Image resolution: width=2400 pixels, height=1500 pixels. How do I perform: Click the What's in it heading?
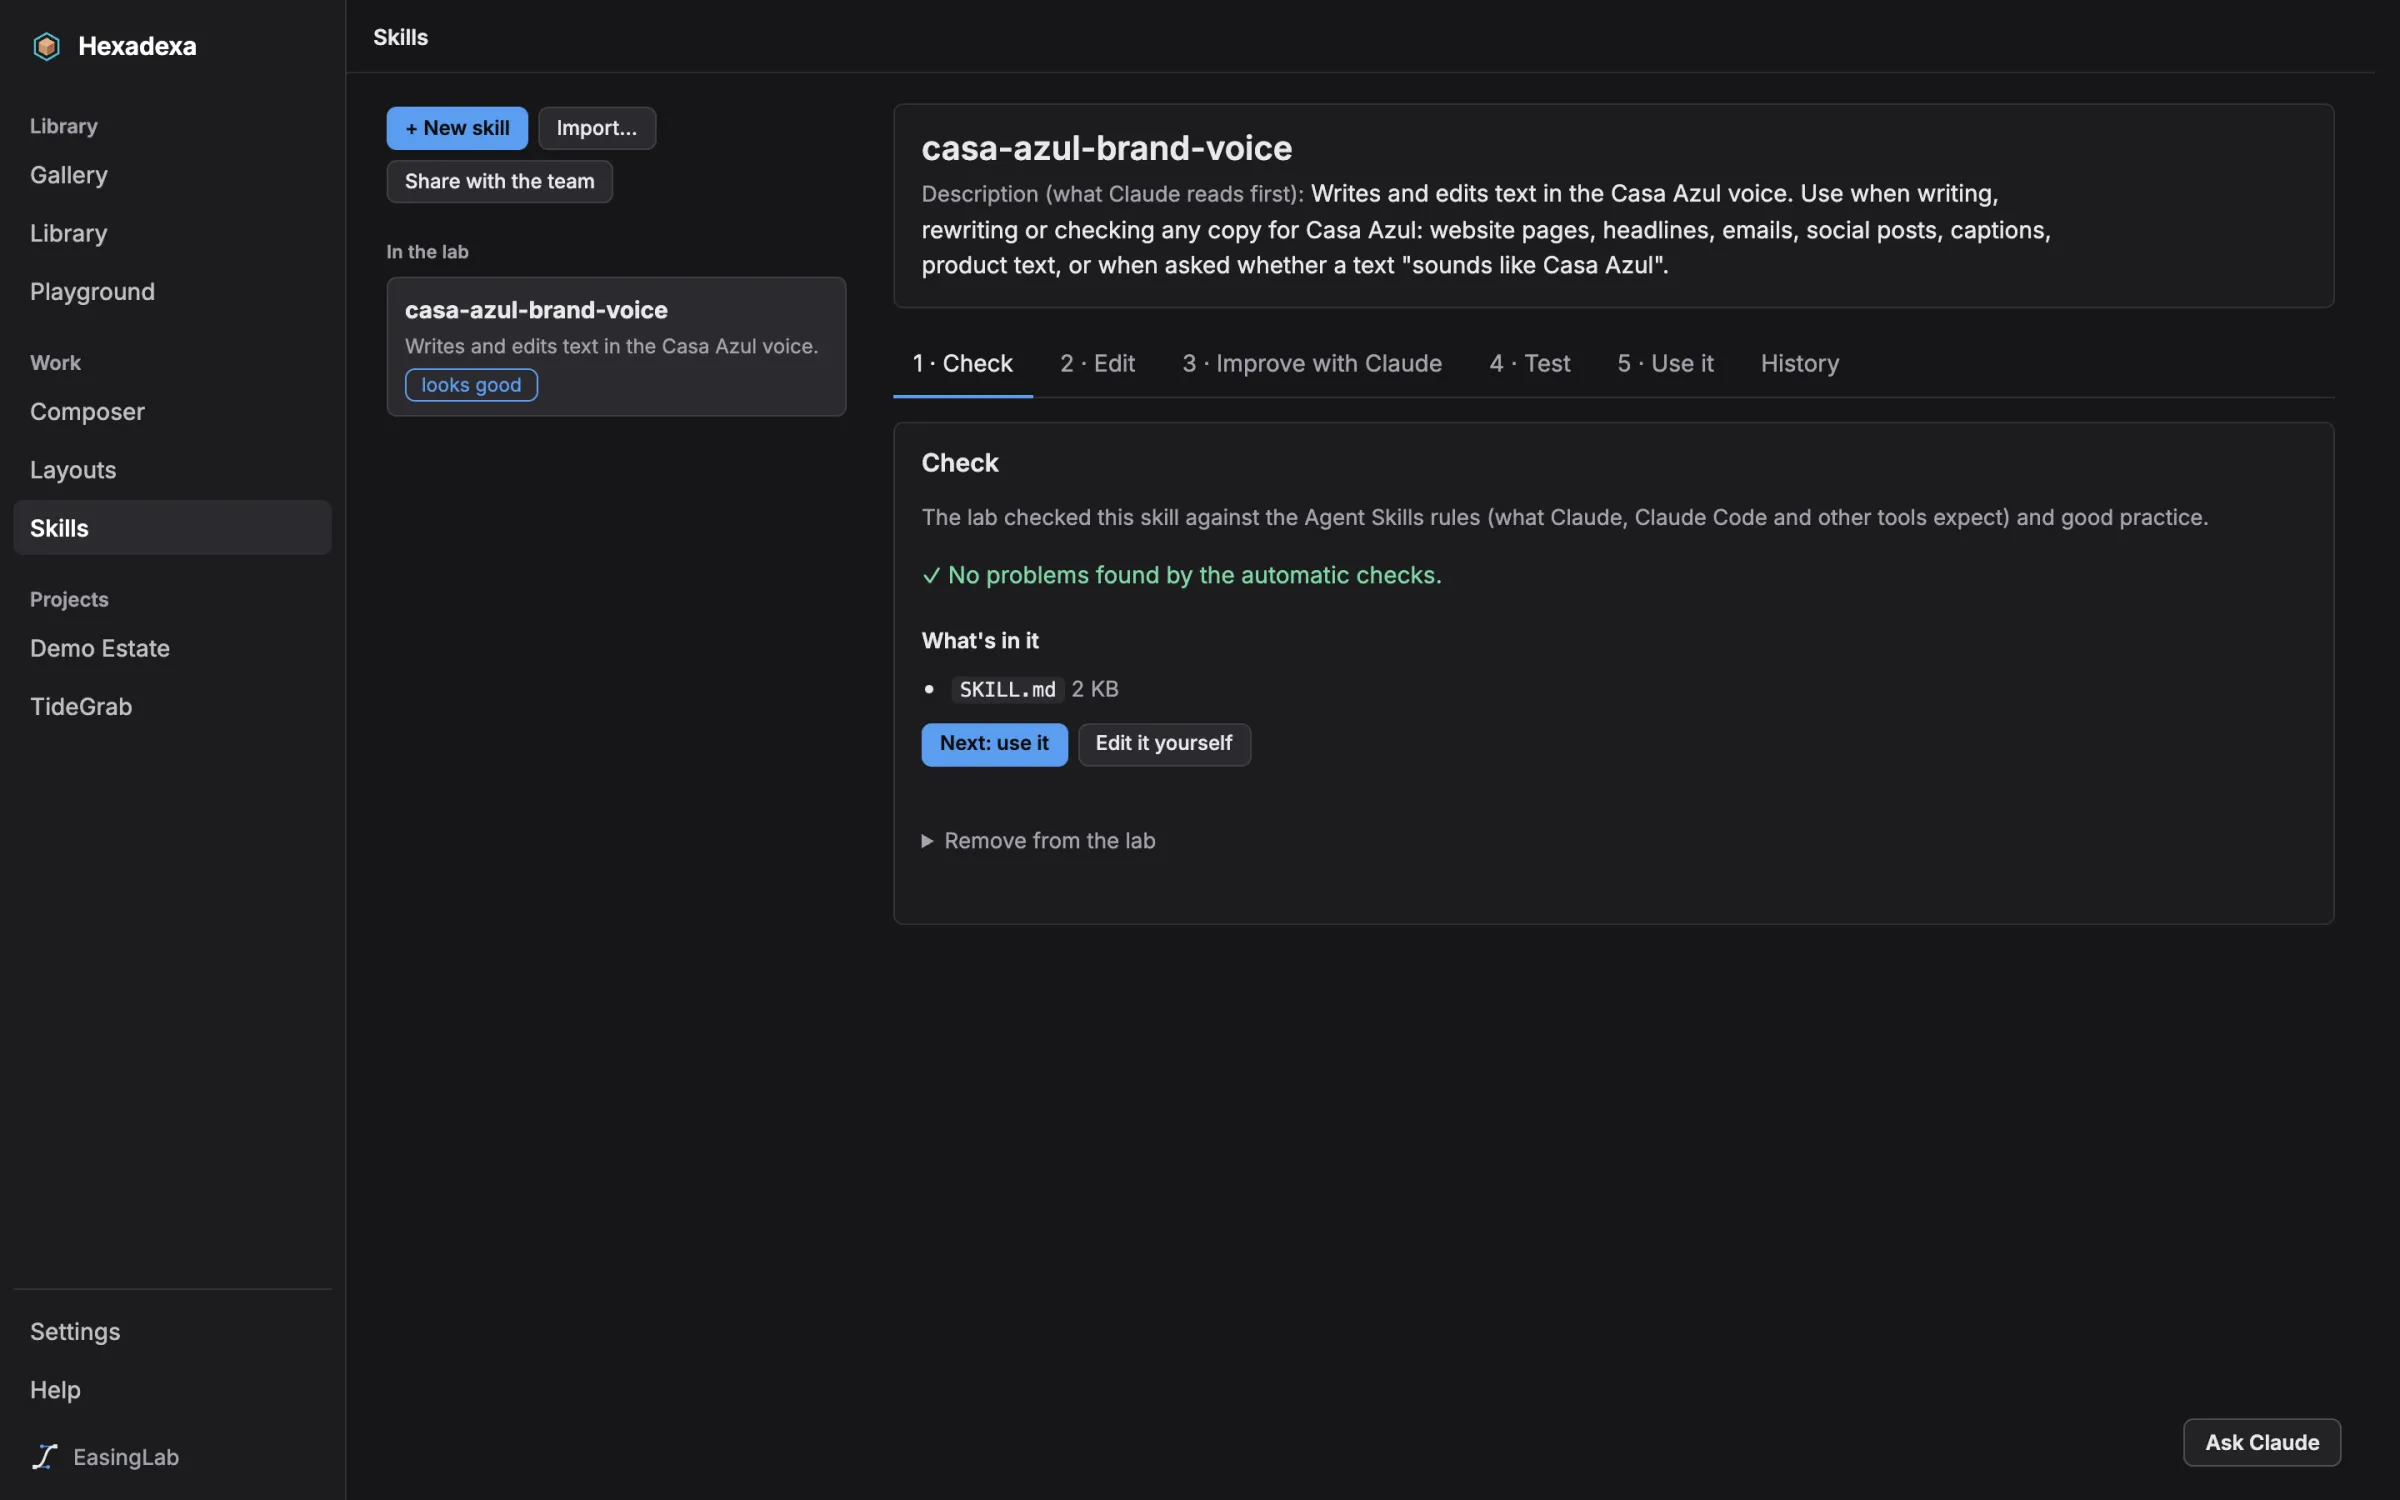pos(980,640)
